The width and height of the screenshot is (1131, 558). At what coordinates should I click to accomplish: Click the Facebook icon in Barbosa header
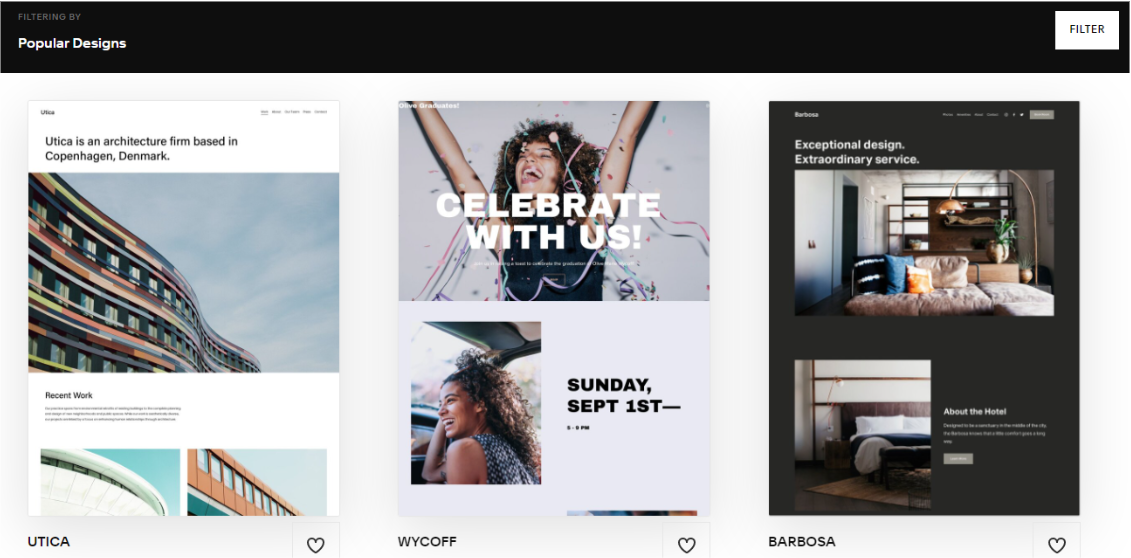coord(1013,115)
